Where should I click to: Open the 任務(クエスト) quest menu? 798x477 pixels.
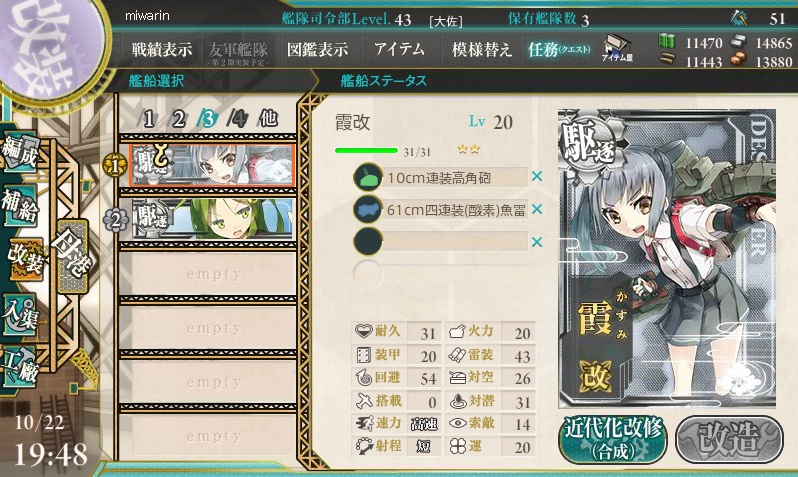559,49
